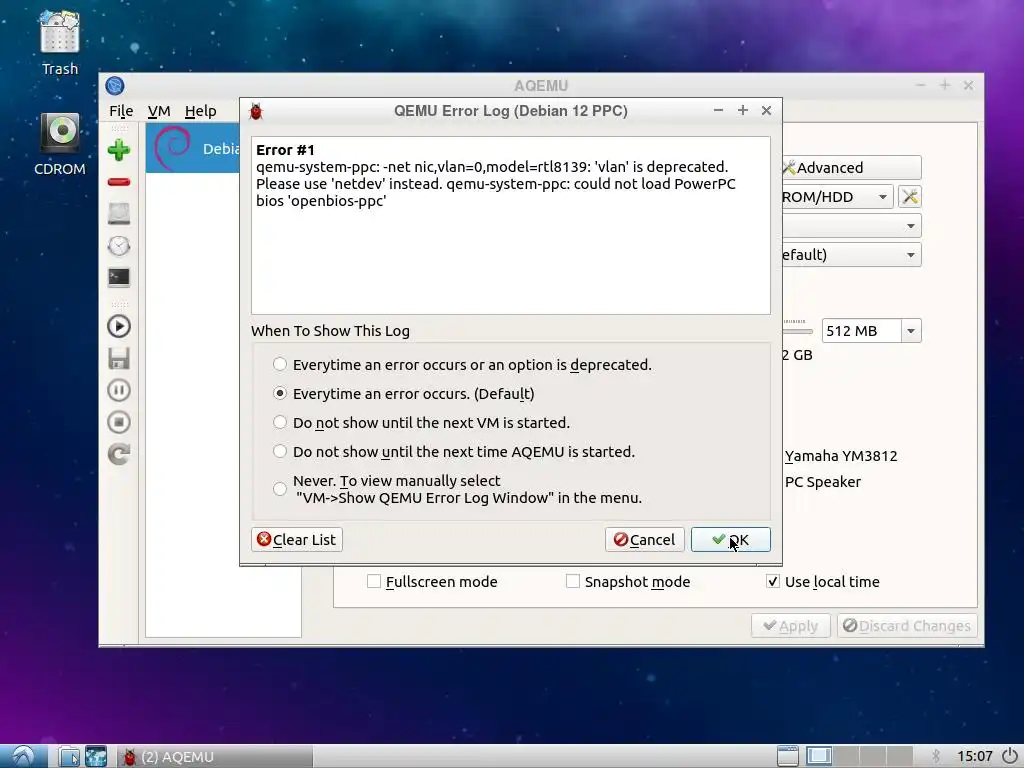Close the QEMU Error Log dialog
The width and height of the screenshot is (1024, 768).
(767, 110)
